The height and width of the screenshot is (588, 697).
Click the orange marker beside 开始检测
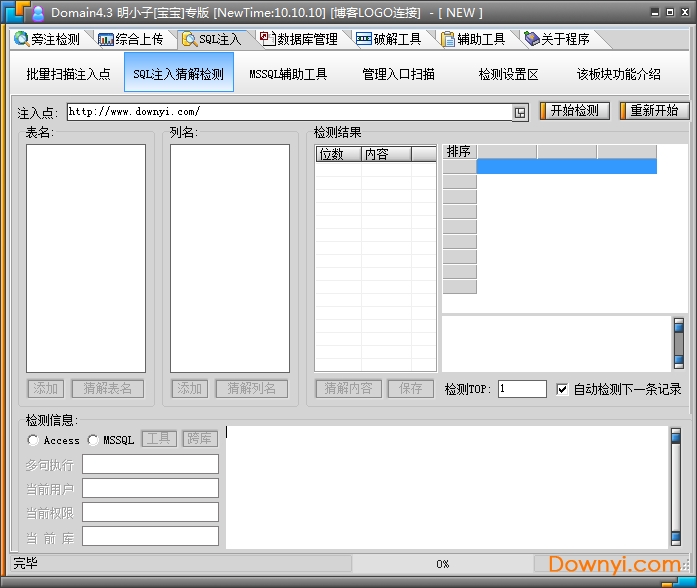544,111
